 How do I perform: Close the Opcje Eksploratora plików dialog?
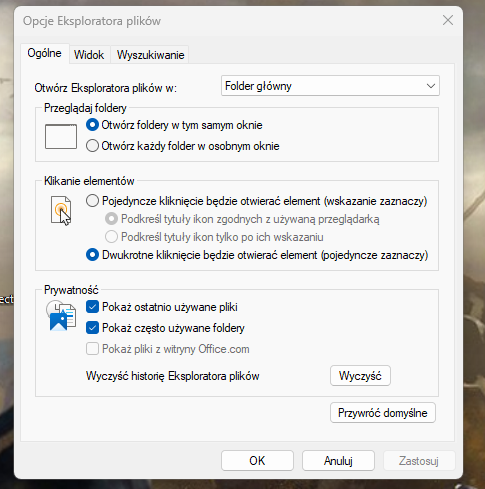pyautogui.click(x=448, y=20)
